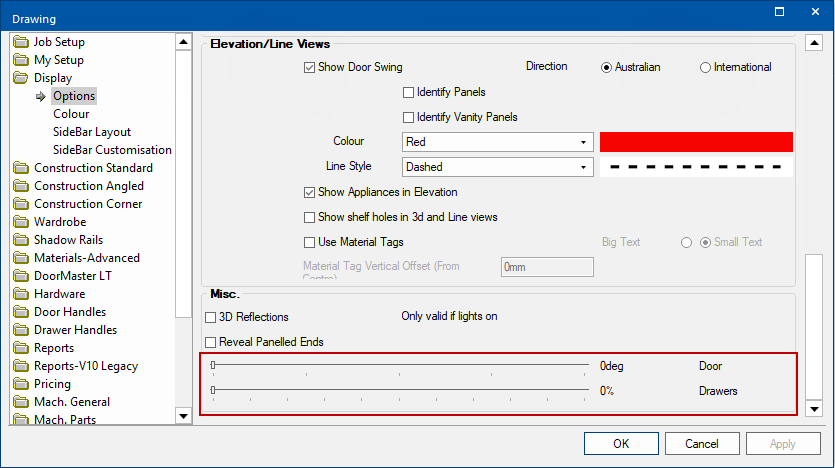Enable Use Material Tags checkbox
This screenshot has width=835, height=468.
309,242
